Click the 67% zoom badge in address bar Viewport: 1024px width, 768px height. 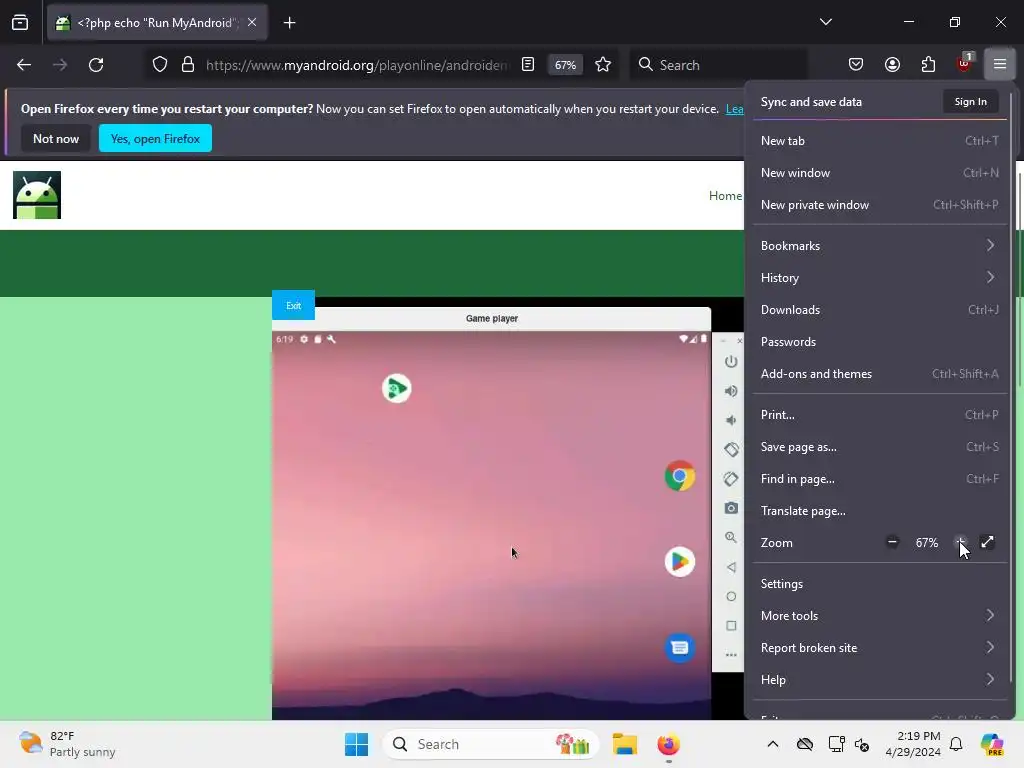[565, 65]
